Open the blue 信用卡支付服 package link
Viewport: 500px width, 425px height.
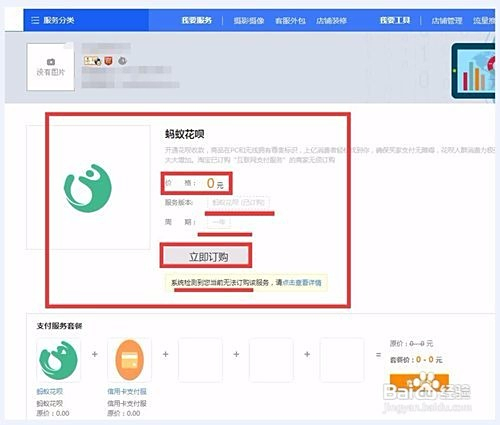[127, 391]
